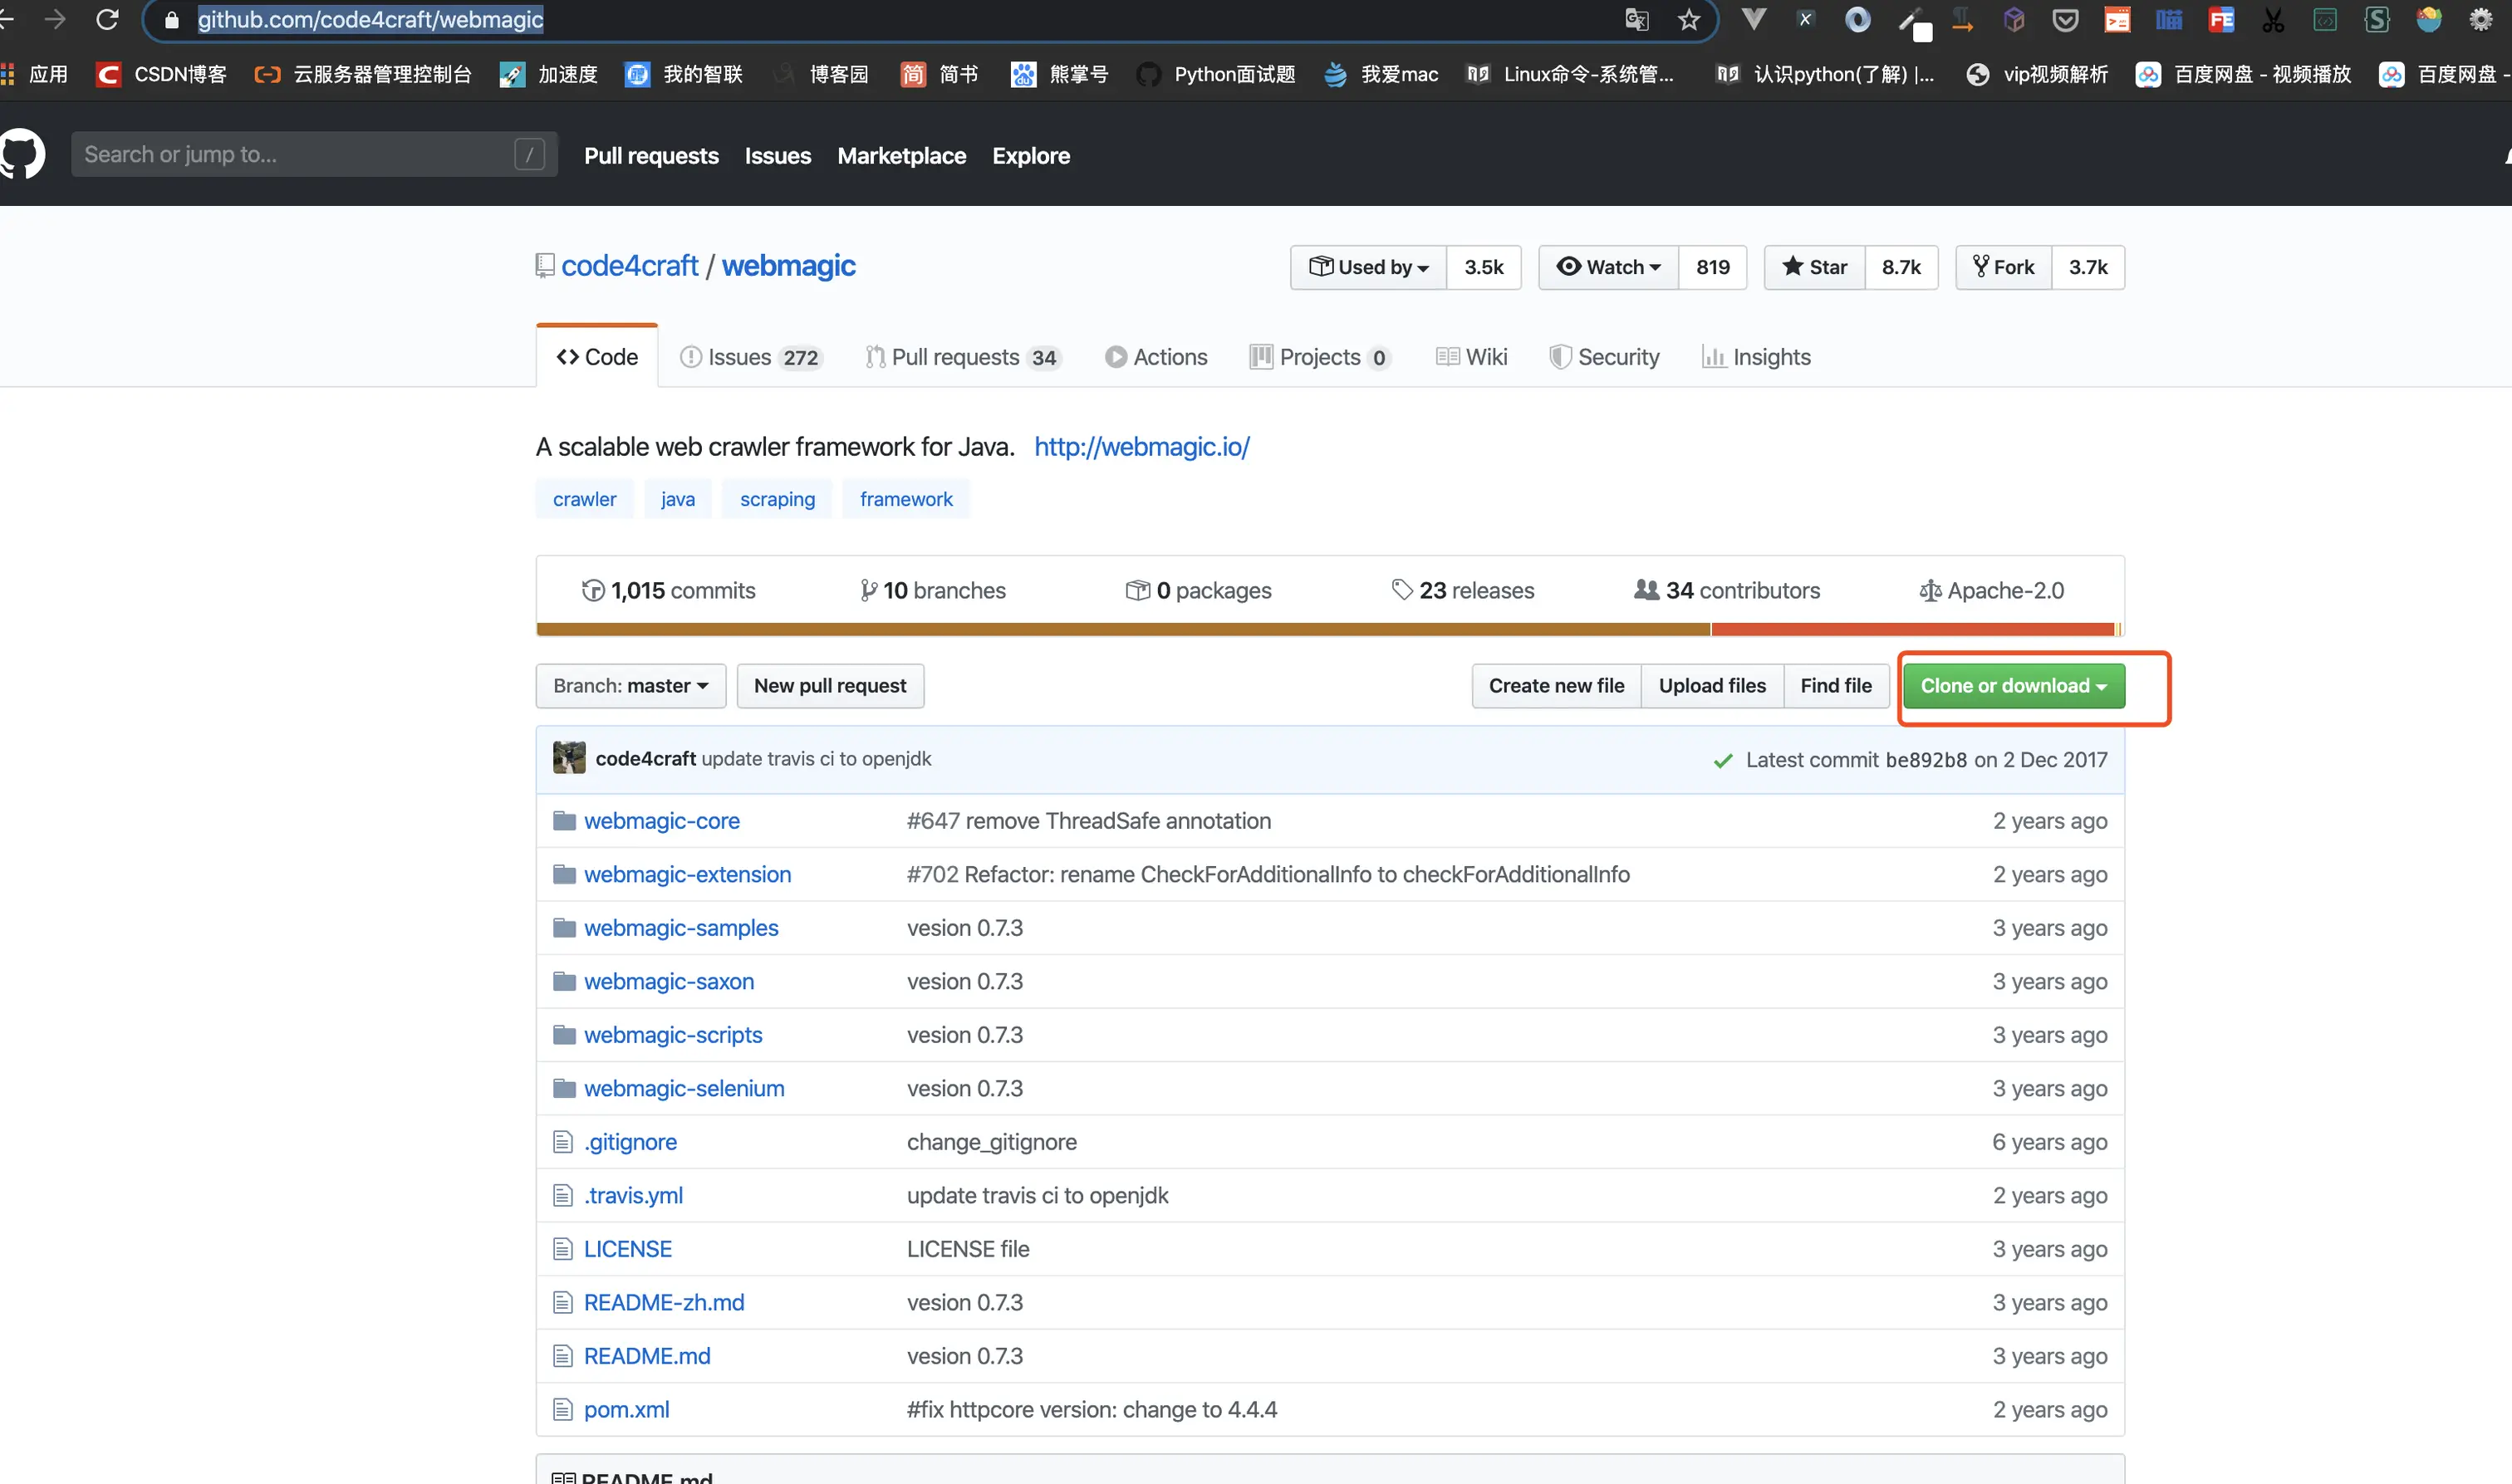Open the Branch master selector
2512x1484 pixels.
point(630,686)
